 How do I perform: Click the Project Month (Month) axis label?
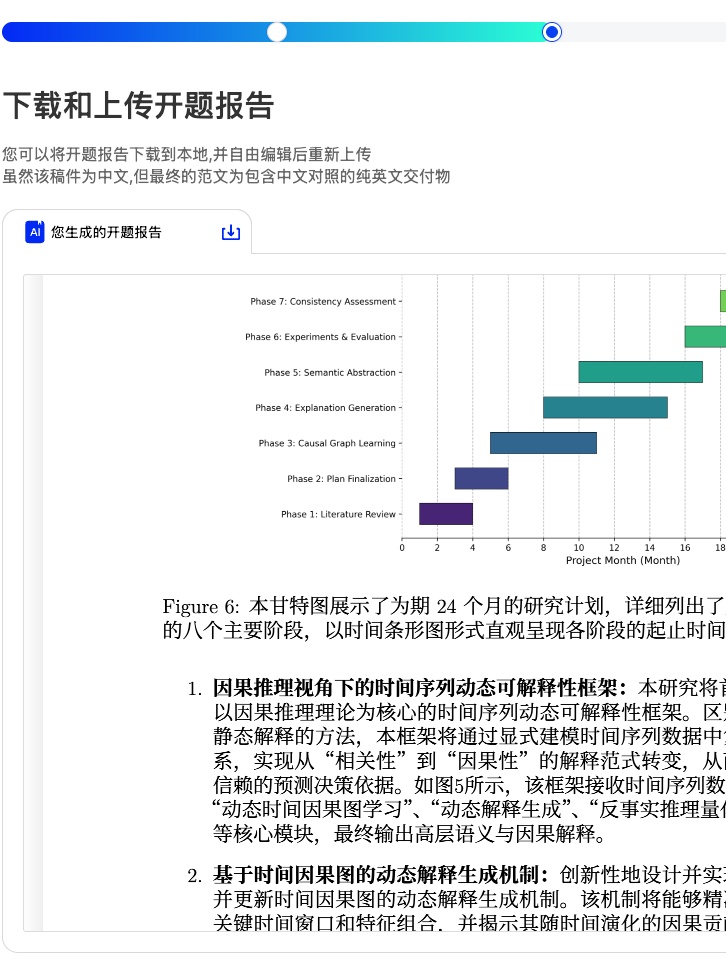pyautogui.click(x=622, y=560)
